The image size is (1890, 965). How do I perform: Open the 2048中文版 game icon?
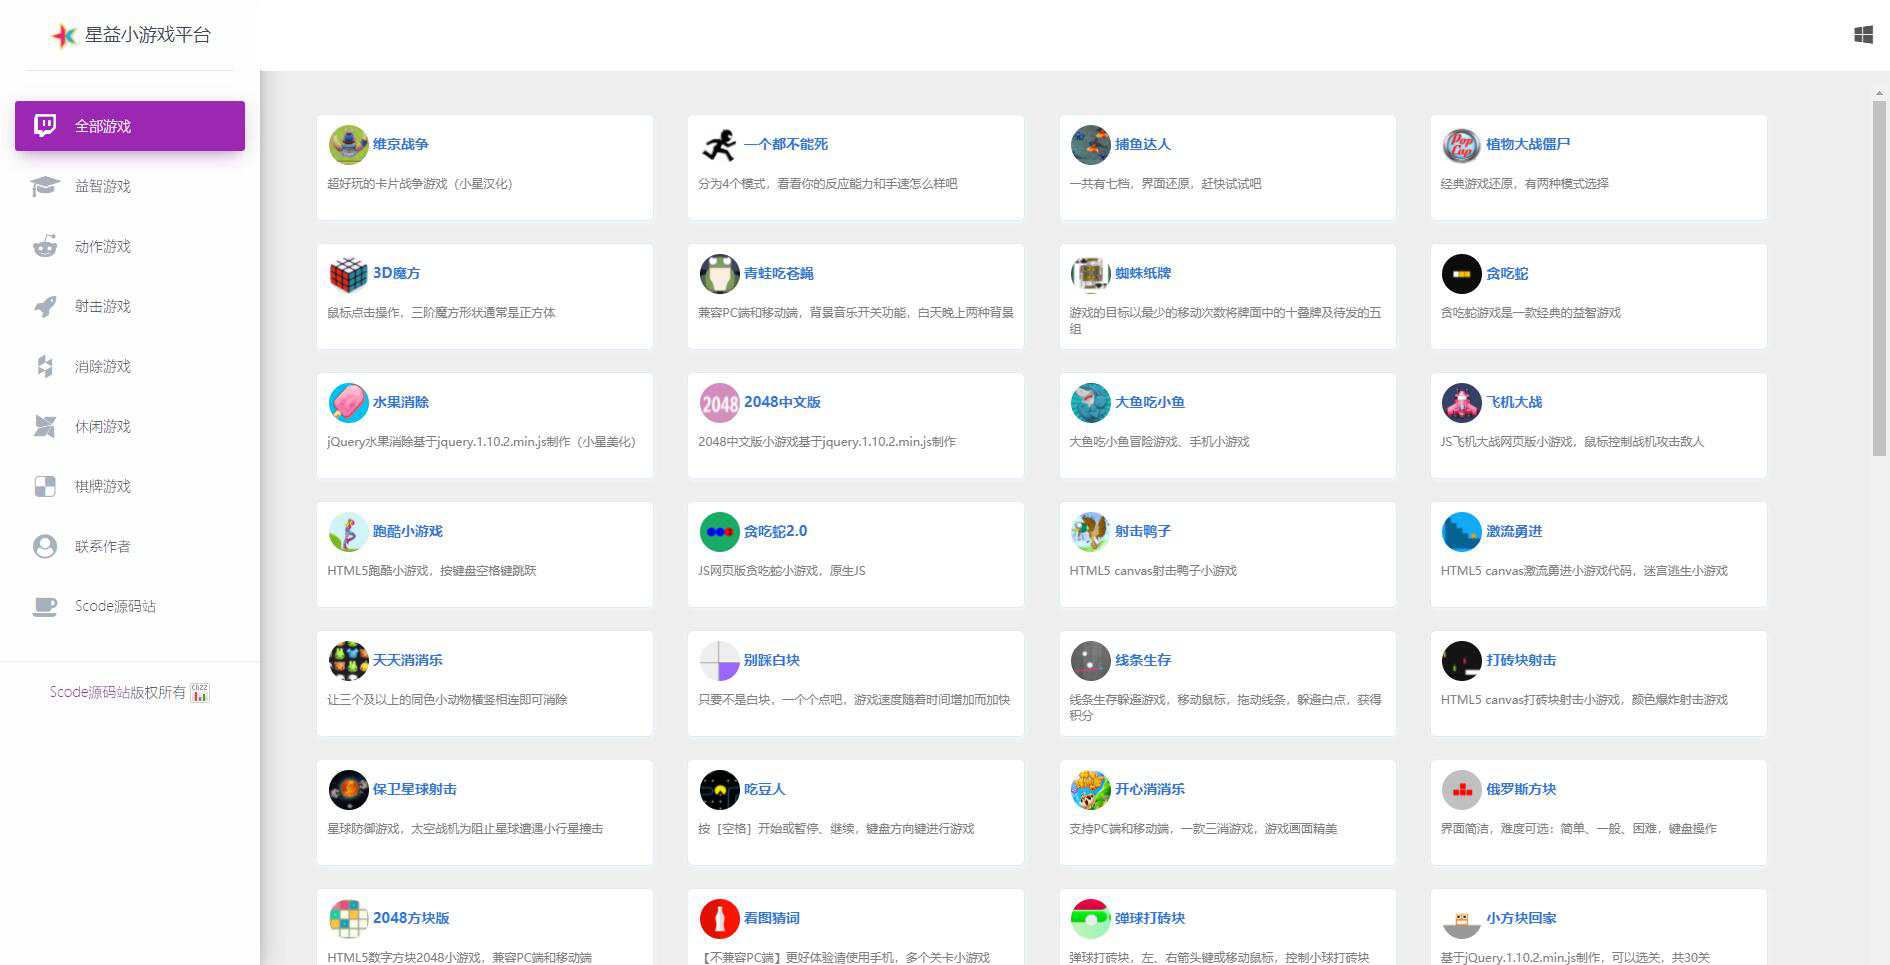coord(719,403)
